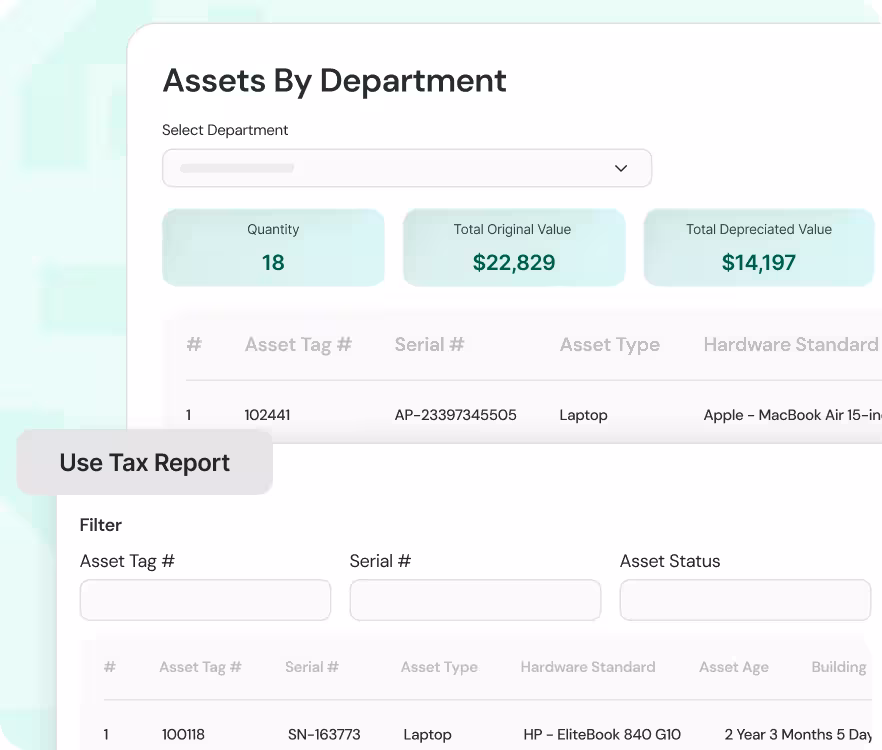Click the Building column header
Screen dimensions: 882x750
[x=838, y=667]
